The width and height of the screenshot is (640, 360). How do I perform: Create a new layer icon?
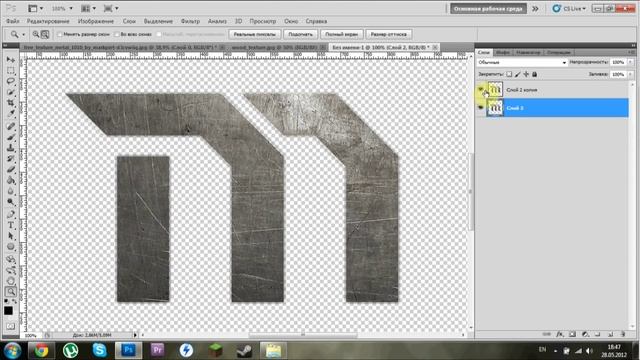point(610,334)
